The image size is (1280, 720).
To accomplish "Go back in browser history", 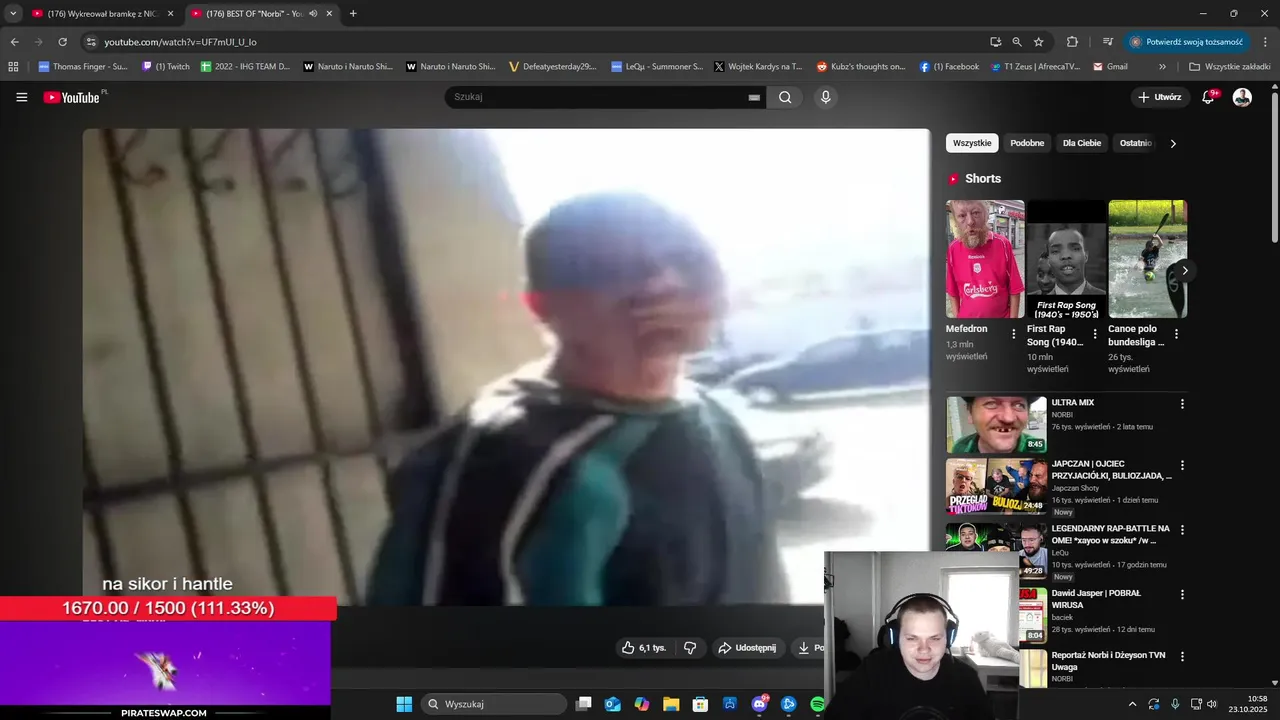I will point(14,42).
